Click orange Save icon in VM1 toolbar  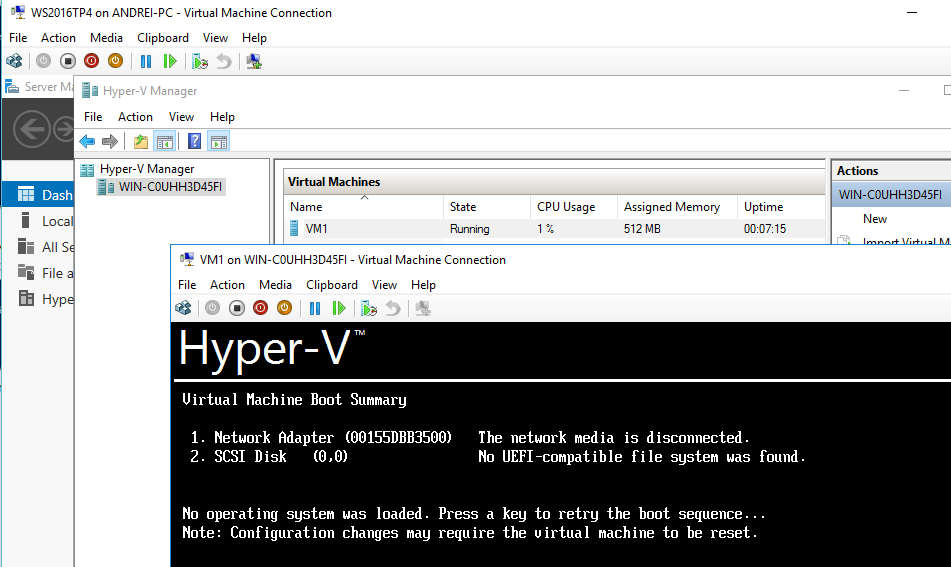click(x=284, y=308)
